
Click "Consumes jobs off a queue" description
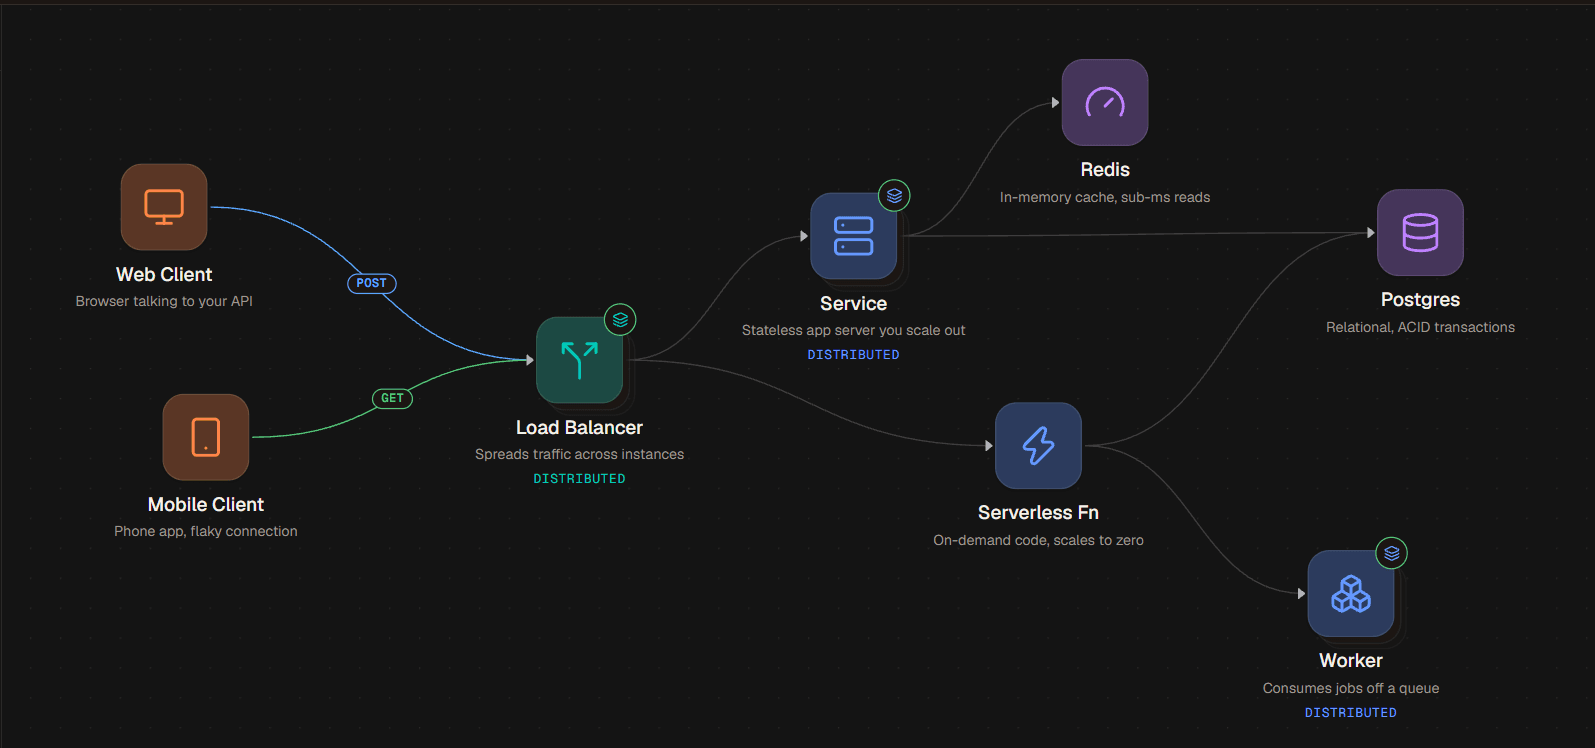(x=1351, y=688)
